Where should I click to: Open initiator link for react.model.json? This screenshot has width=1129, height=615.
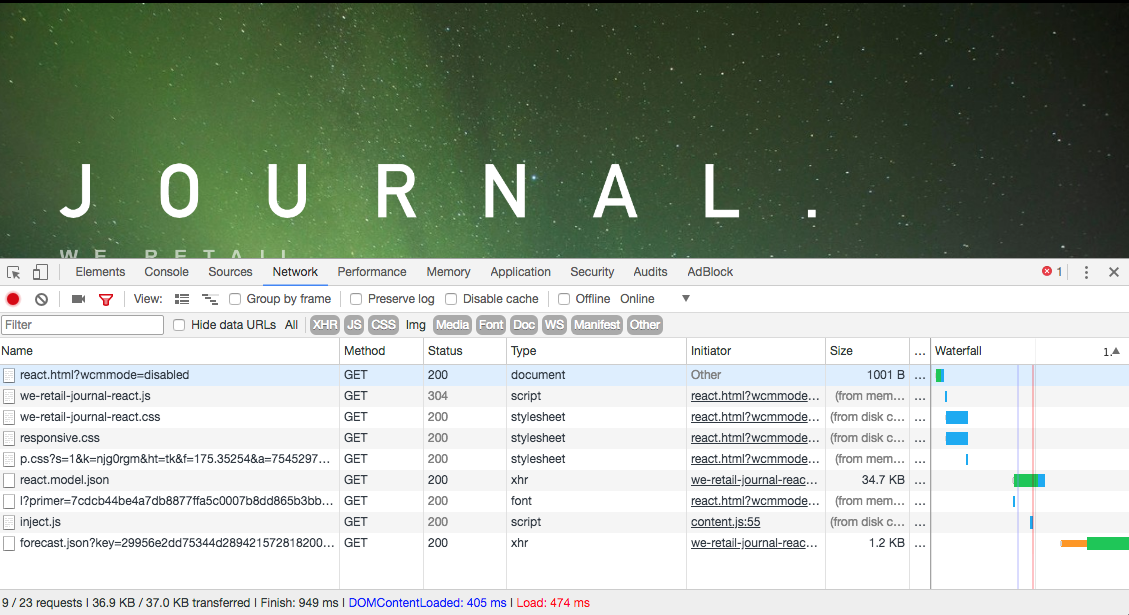tap(754, 480)
